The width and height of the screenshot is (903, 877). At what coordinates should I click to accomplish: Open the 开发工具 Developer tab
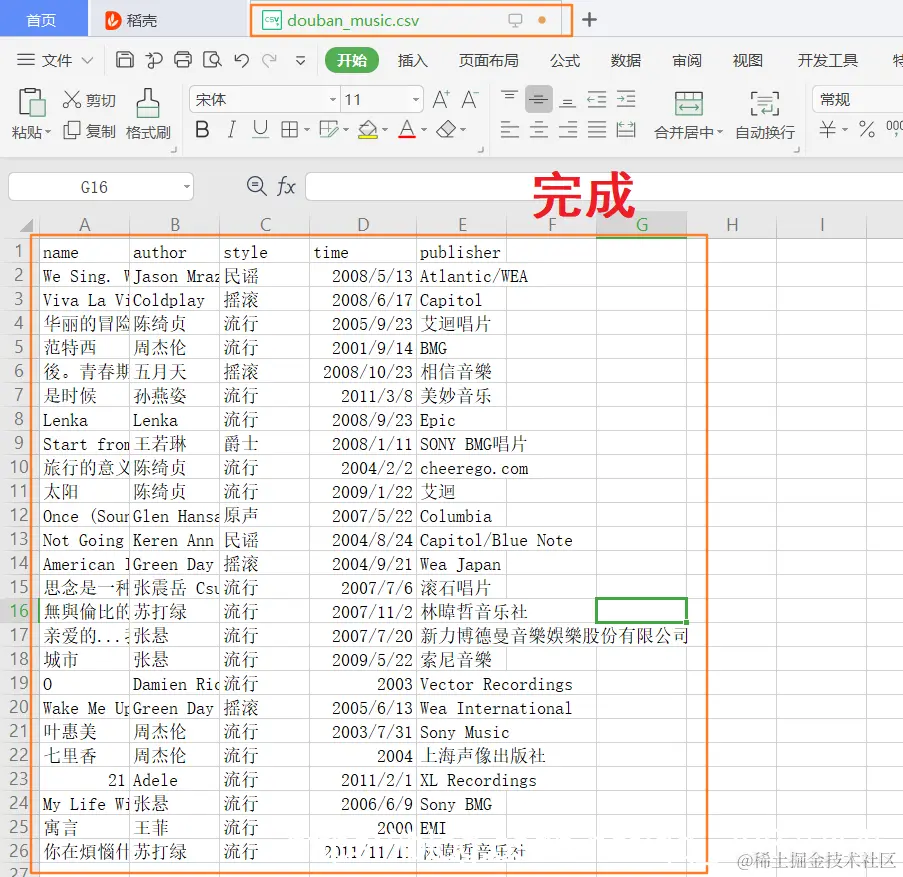pyautogui.click(x=828, y=60)
